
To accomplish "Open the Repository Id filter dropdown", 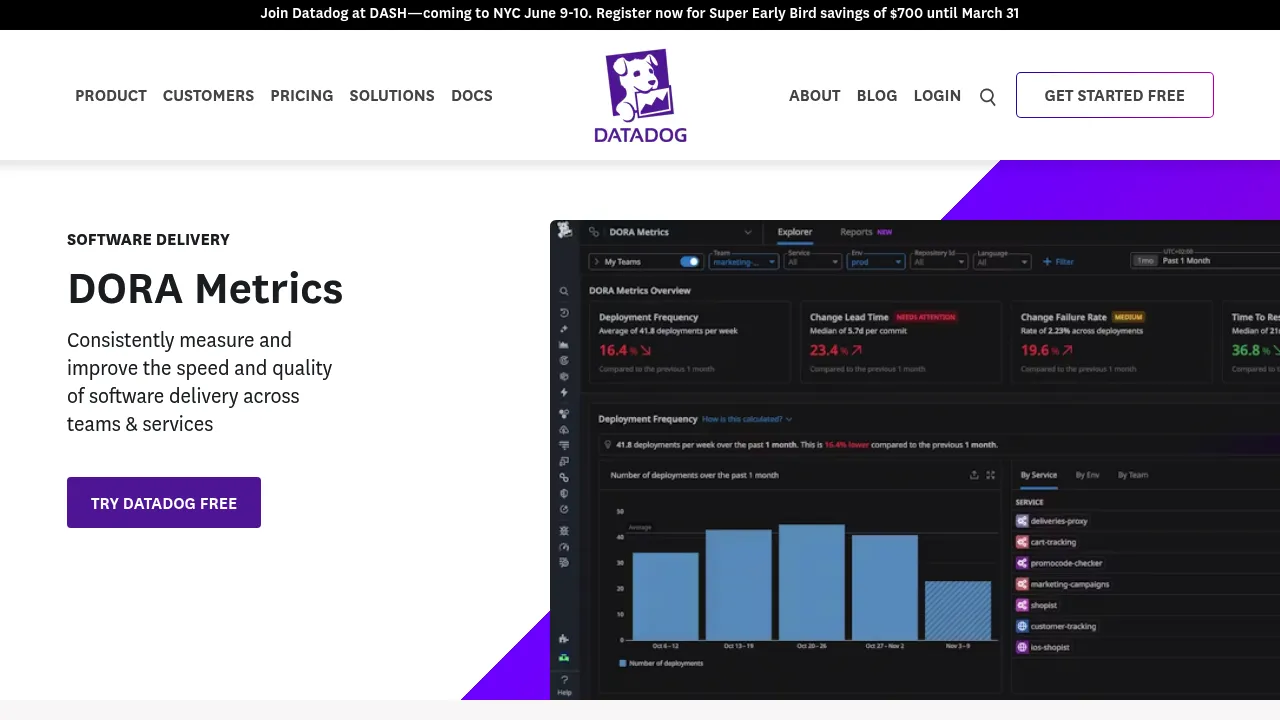I will coord(939,261).
